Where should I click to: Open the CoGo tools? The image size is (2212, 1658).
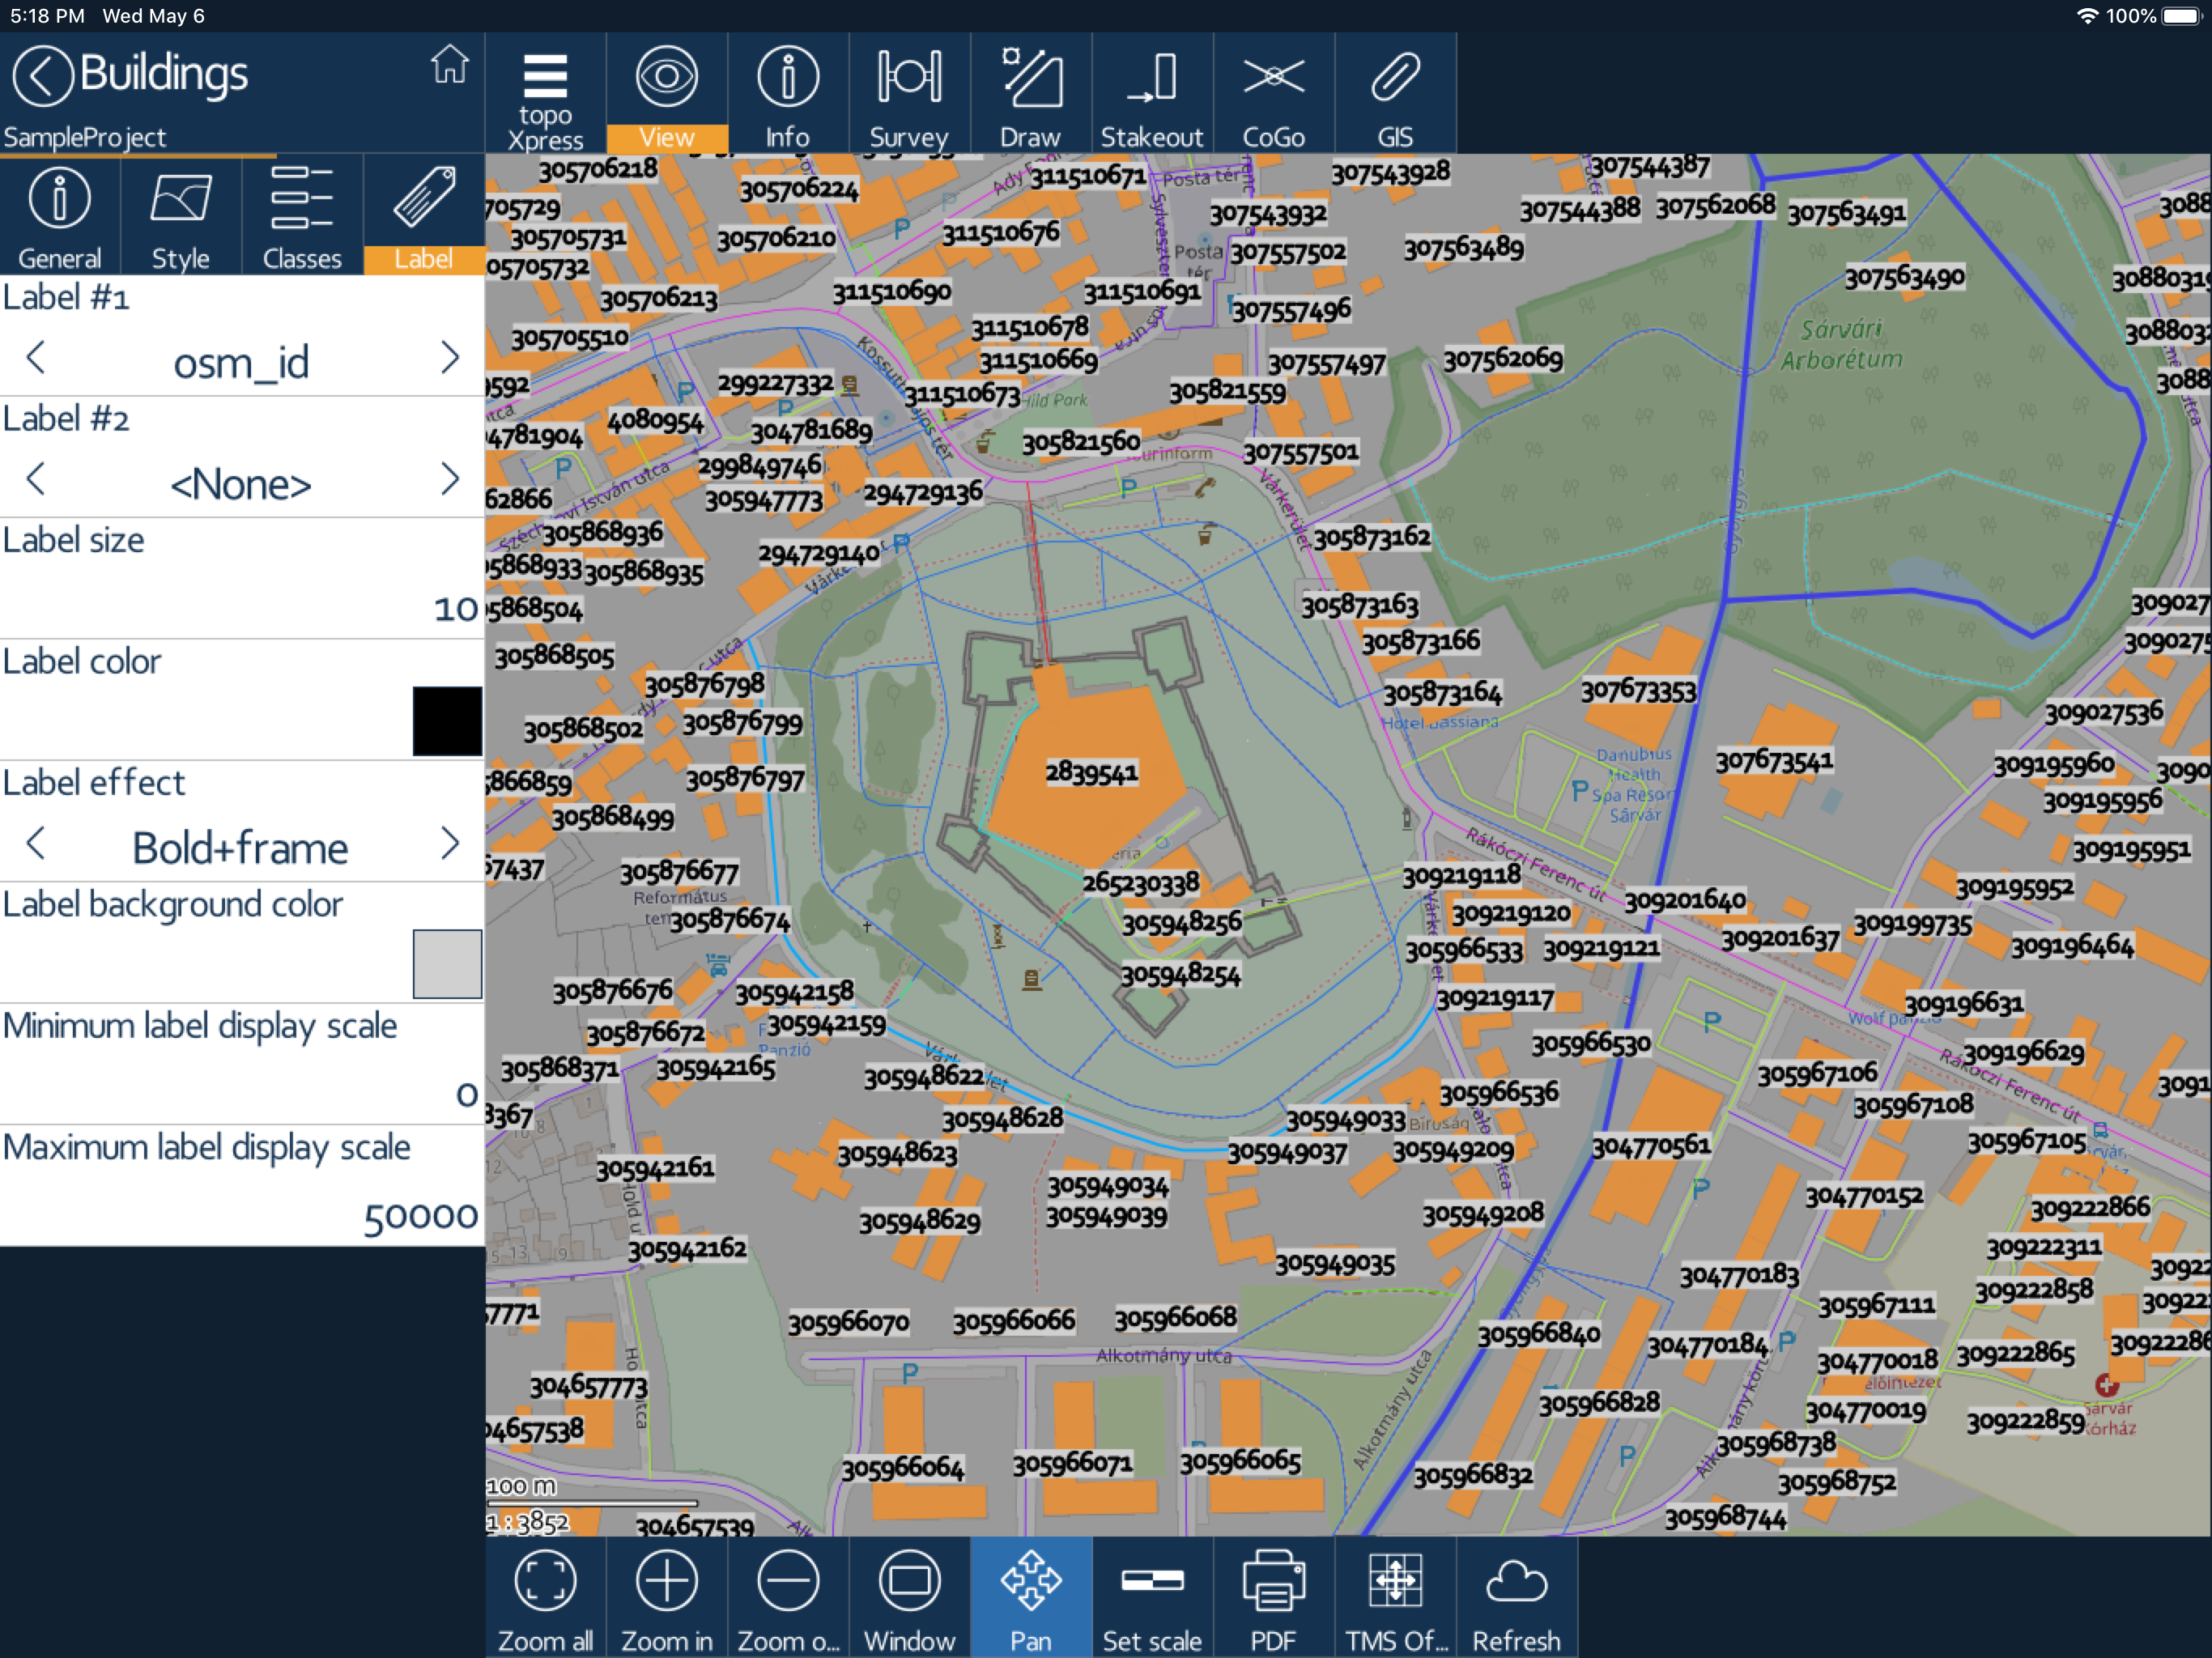(1272, 93)
